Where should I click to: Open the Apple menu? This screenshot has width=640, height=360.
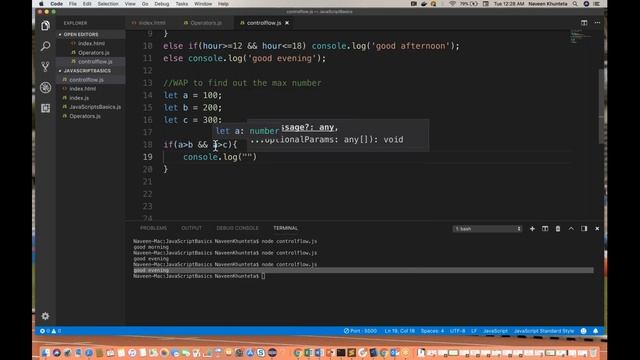[x=41, y=4]
